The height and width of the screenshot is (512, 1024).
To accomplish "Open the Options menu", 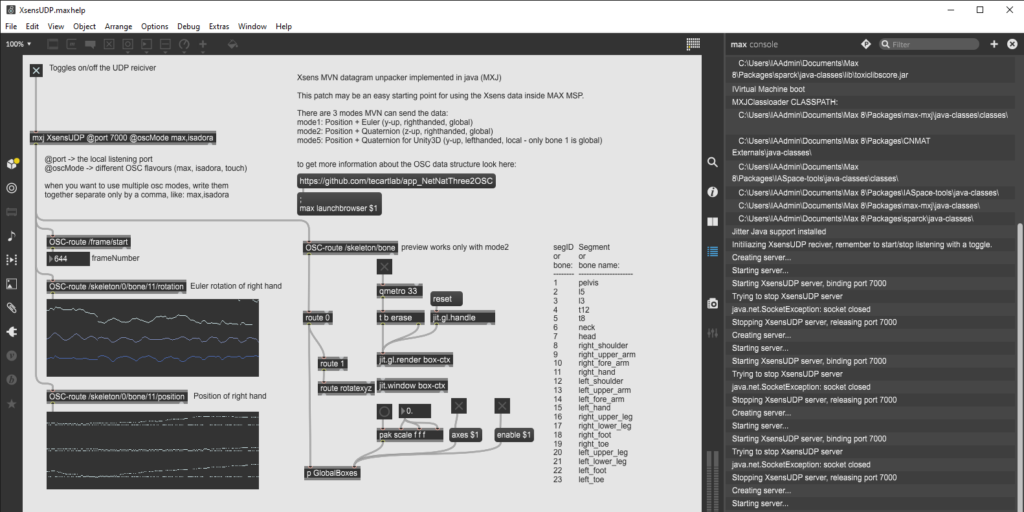I will click(x=155, y=26).
